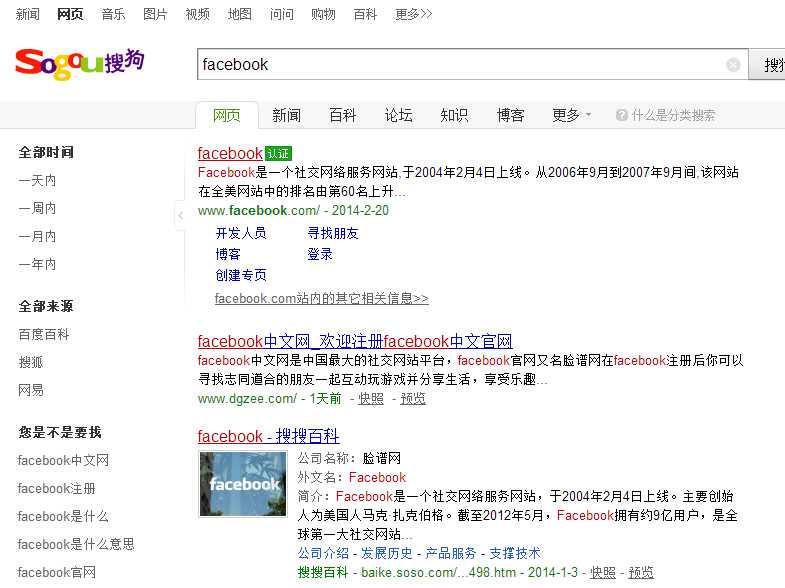Click the search button next to the input
Viewport: 785px width, 588px height.
(x=767, y=65)
